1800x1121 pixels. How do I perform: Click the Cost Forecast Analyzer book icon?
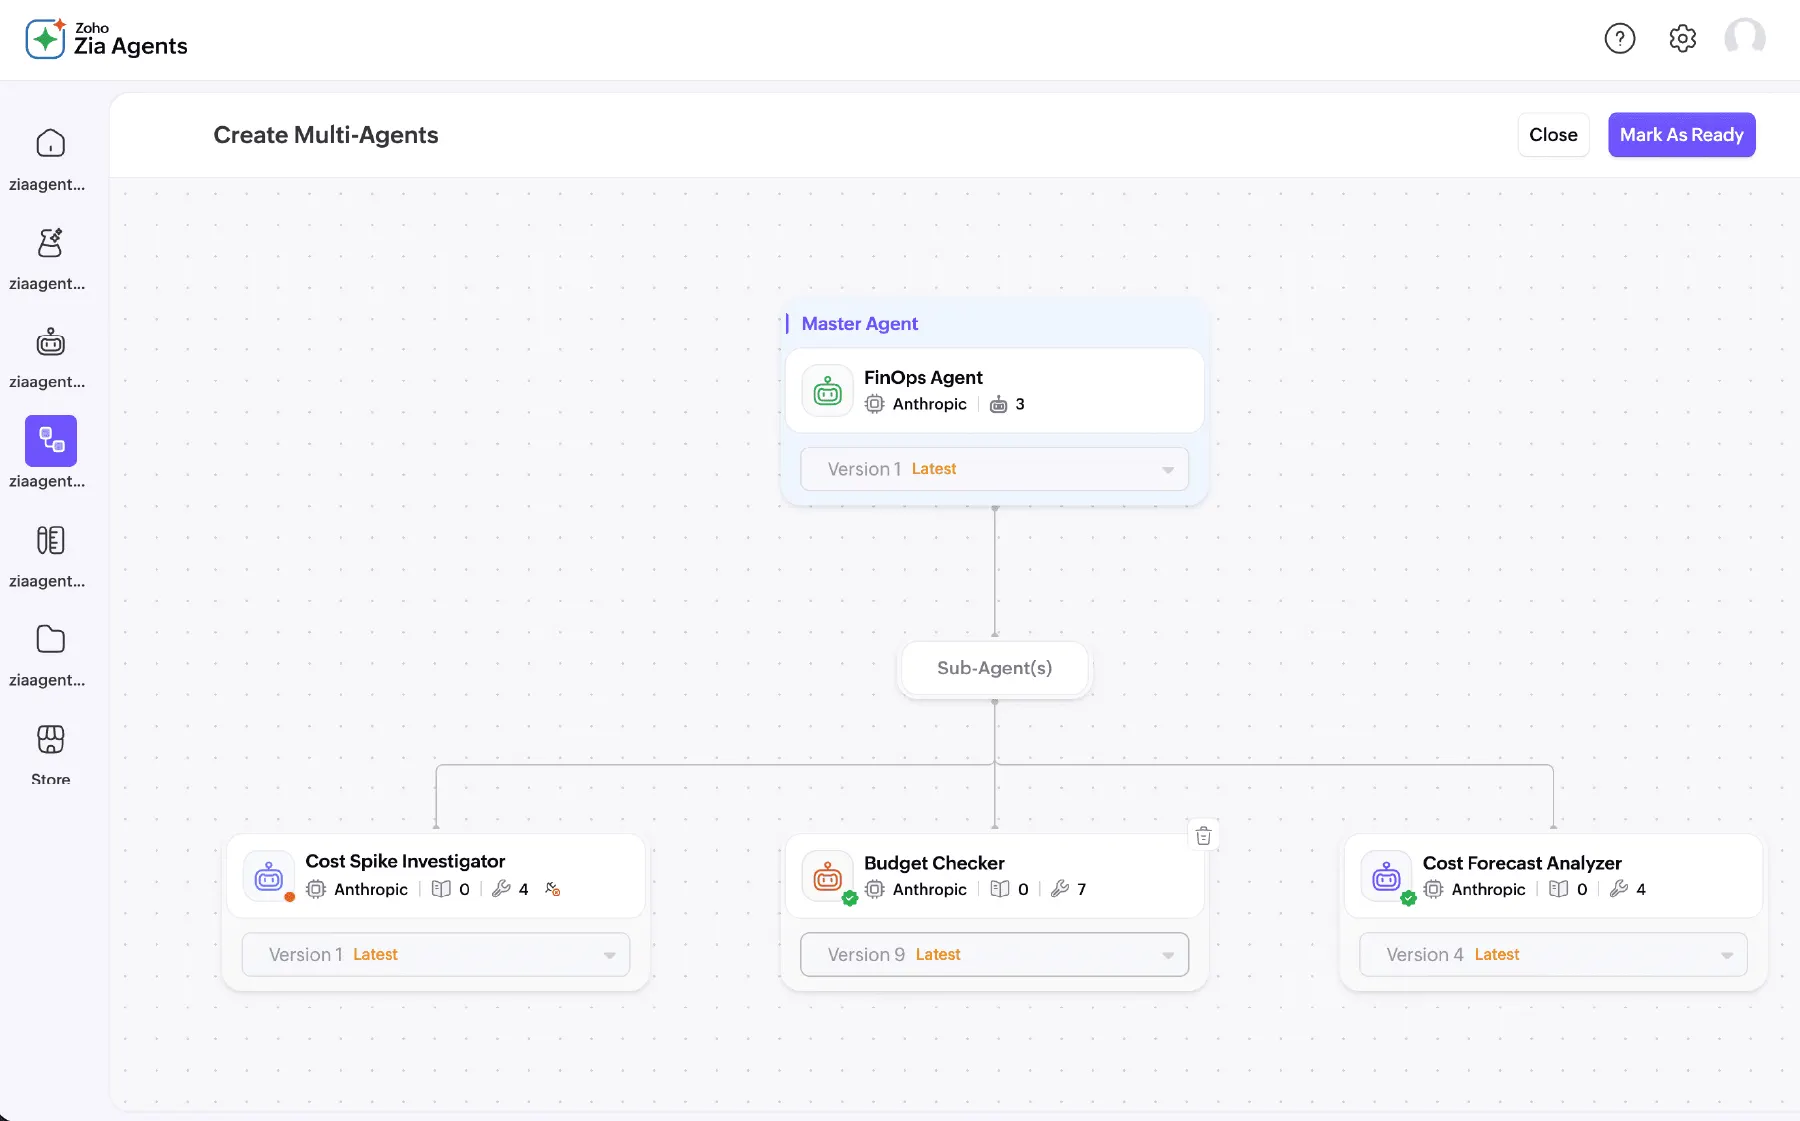[x=1559, y=889]
